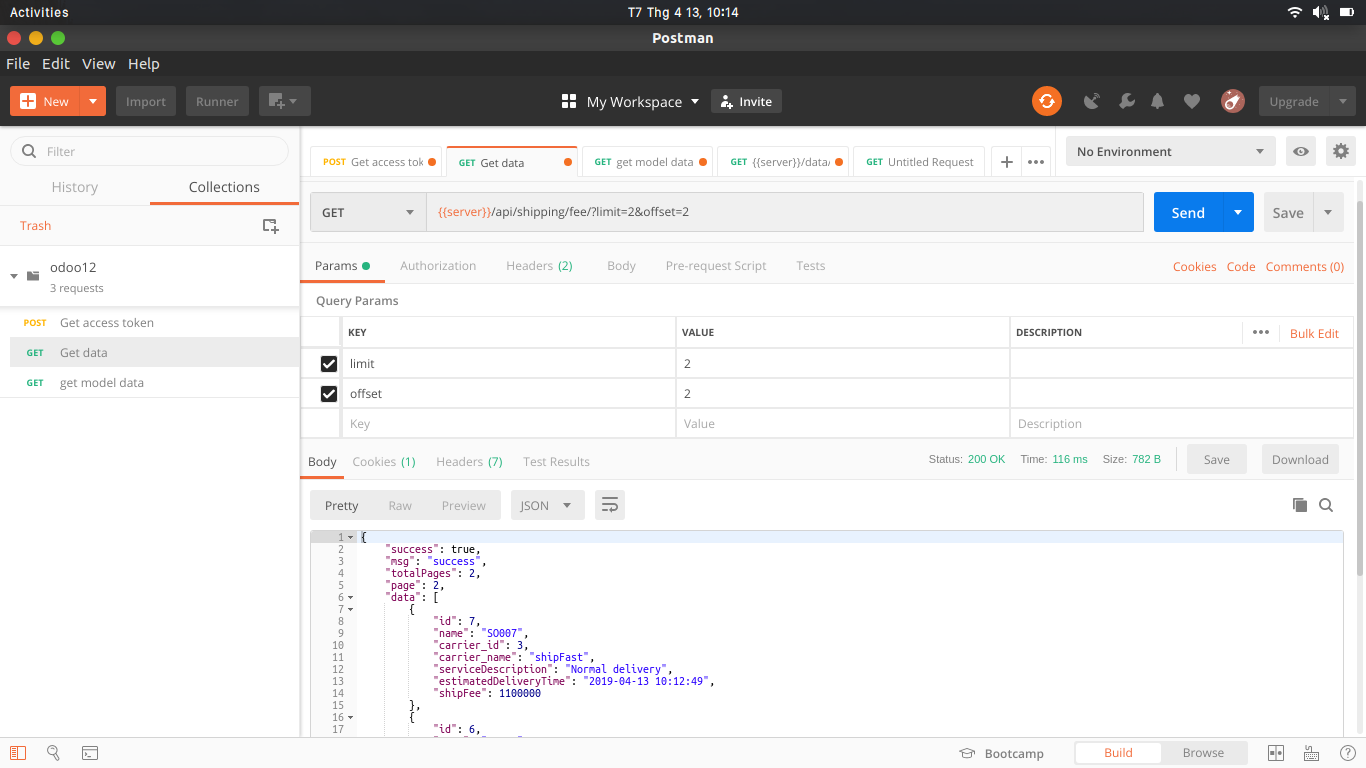Open manage environments gear icon
Image resolution: width=1366 pixels, height=768 pixels.
point(1341,152)
